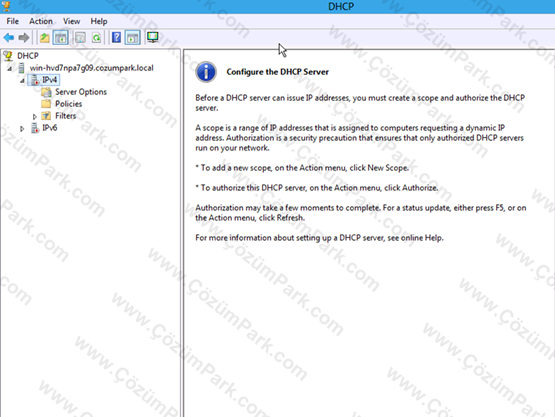This screenshot has width=555, height=417.
Task: Open the View menu
Action: pos(71,21)
